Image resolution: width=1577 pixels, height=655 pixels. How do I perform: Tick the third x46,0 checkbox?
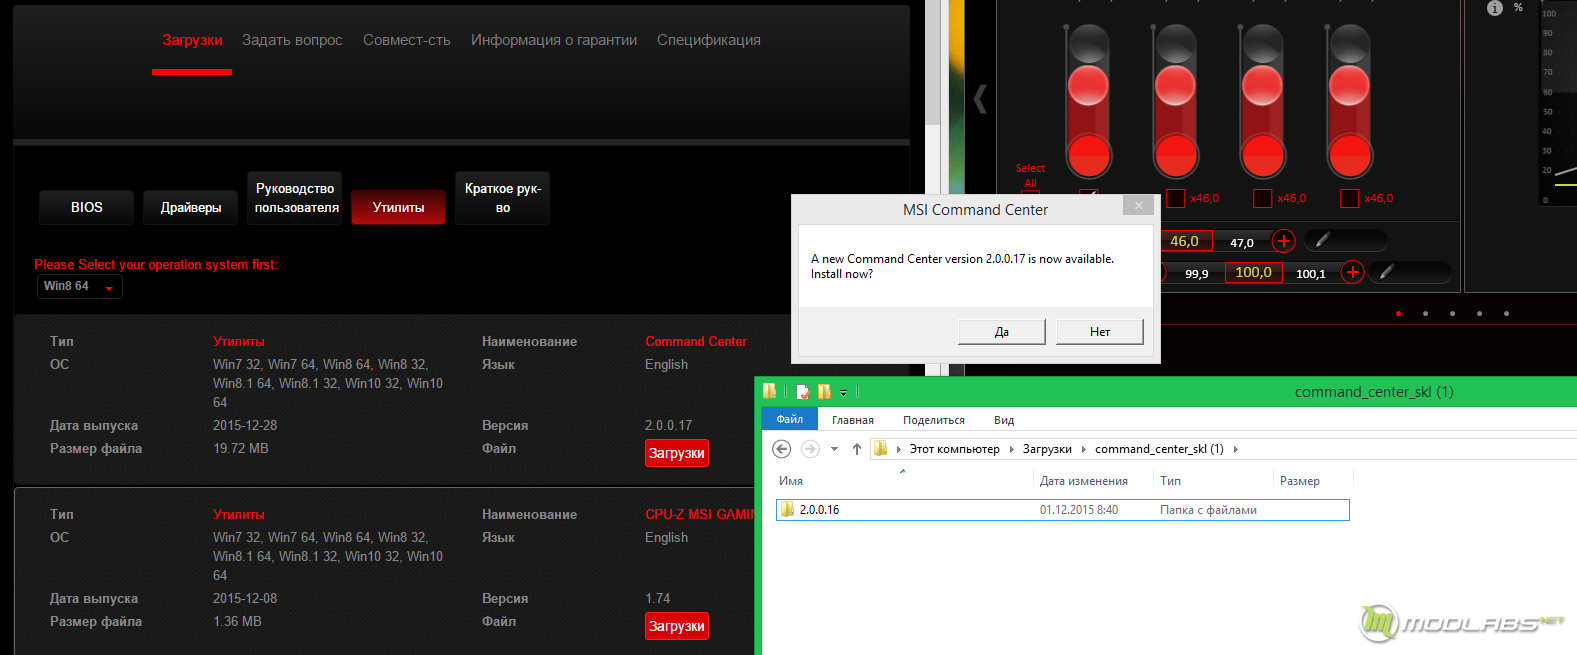coord(1263,198)
